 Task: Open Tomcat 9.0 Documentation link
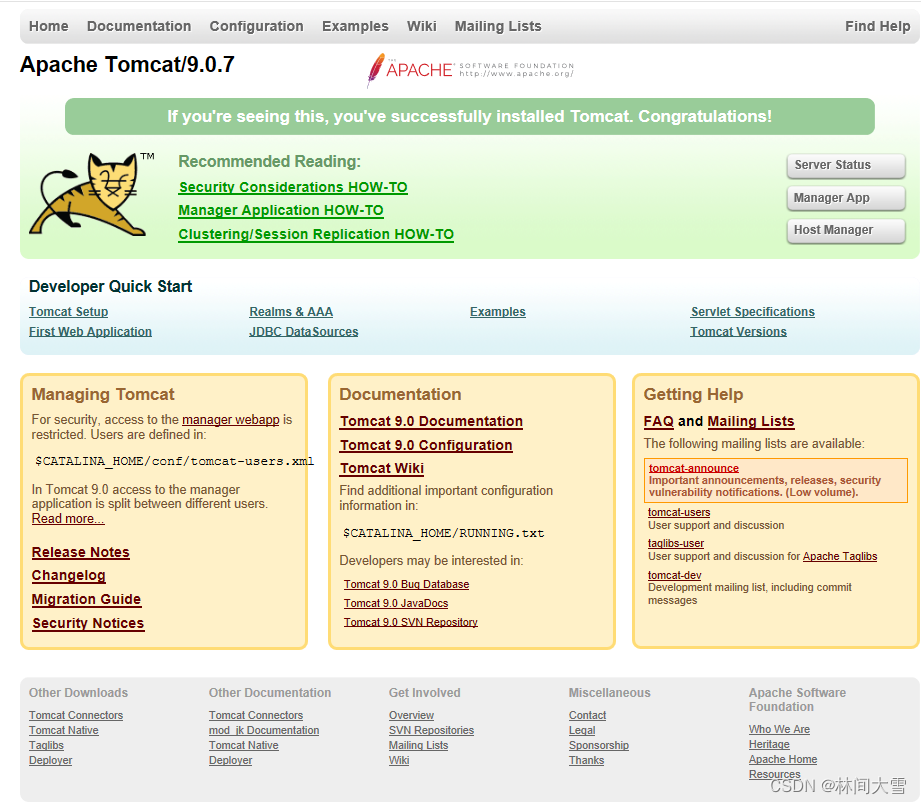point(431,422)
